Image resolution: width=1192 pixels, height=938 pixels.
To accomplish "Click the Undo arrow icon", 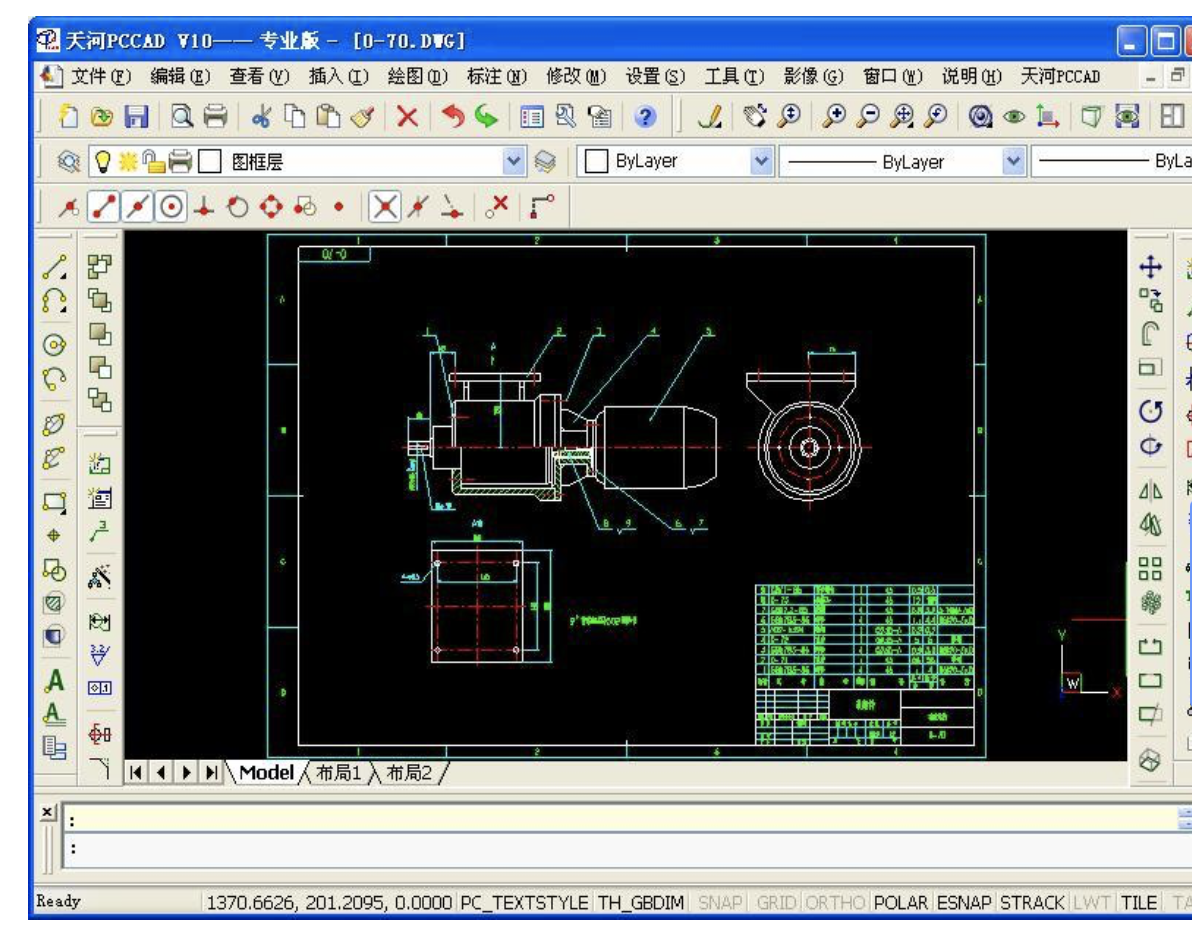I will (x=455, y=117).
